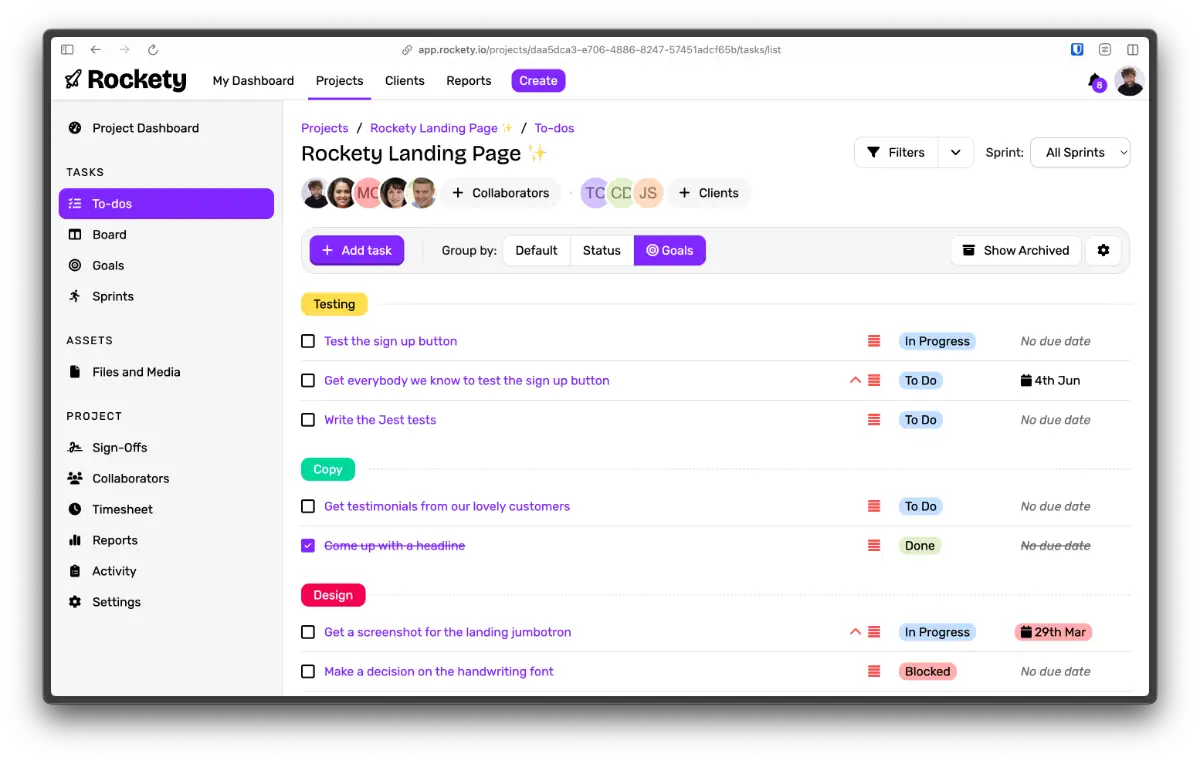This screenshot has width=1200, height=761.
Task: Click overdue date badge 29th Mar
Action: [x=1053, y=632]
